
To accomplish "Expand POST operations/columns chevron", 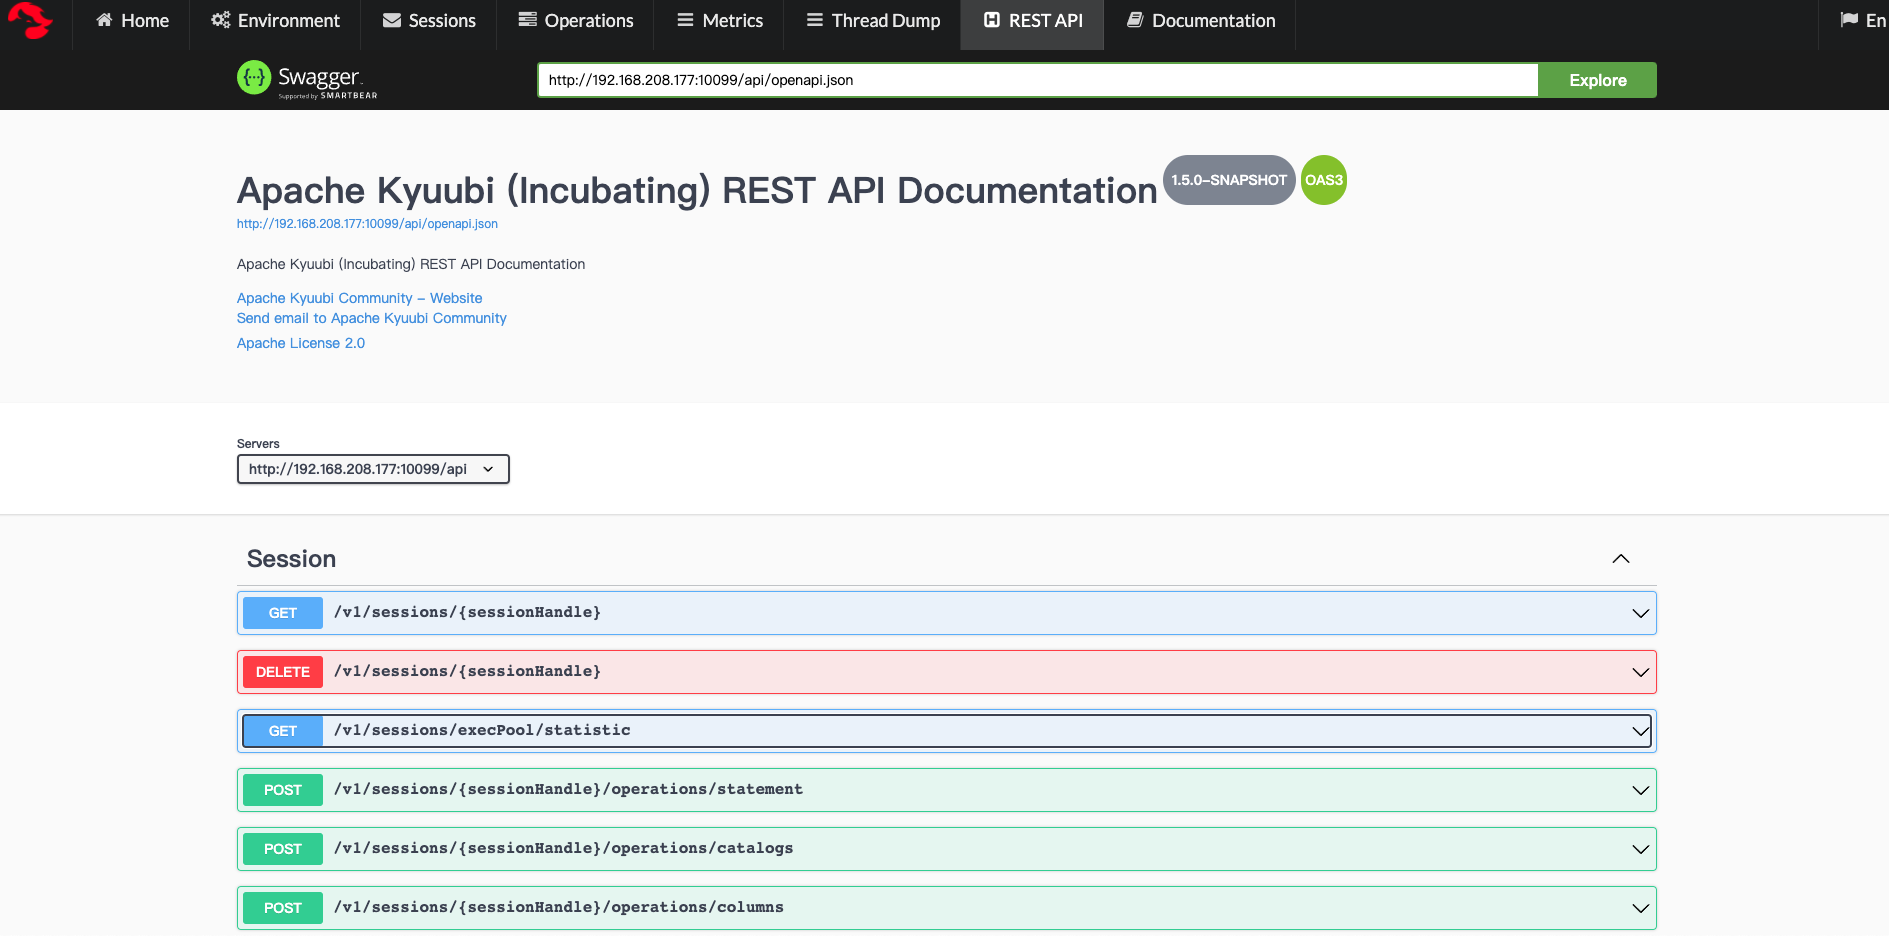I will click(1640, 908).
